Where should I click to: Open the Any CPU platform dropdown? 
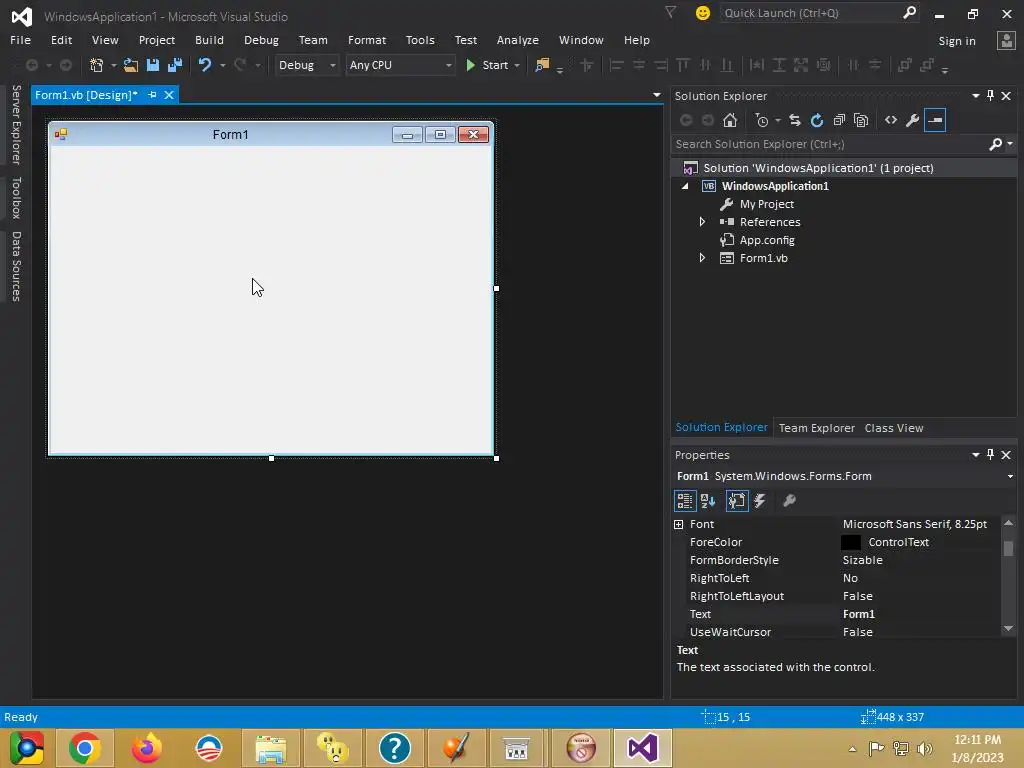tap(400, 65)
